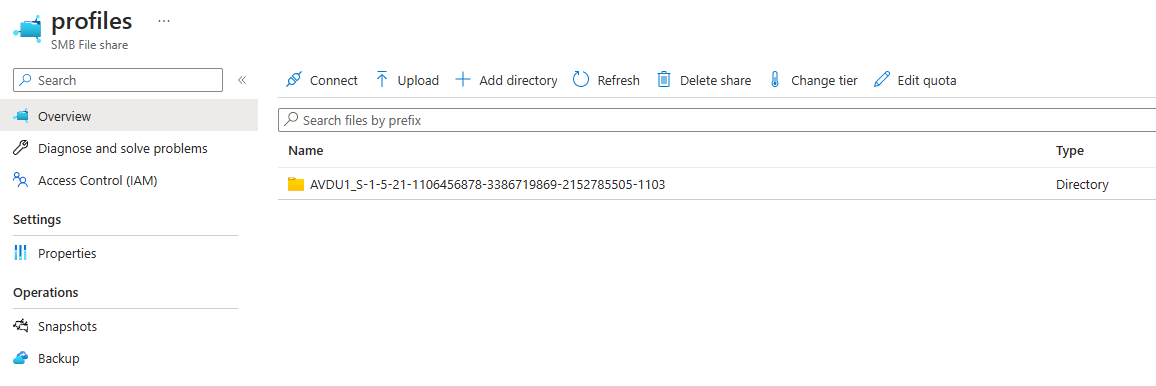
Task: Click the Edit quota pencil icon
Action: [881, 80]
